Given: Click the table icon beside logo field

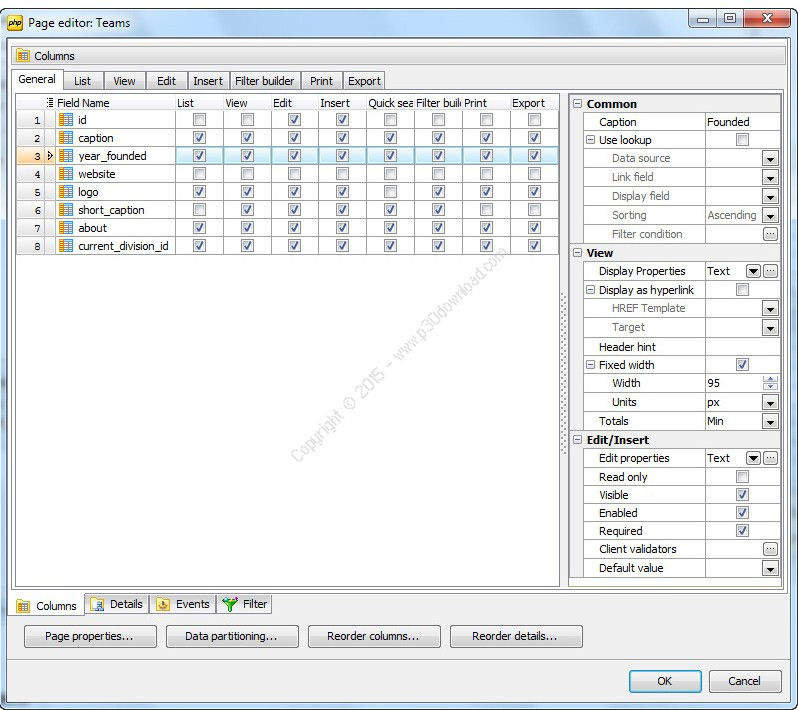Looking at the screenshot, I should pos(66,192).
